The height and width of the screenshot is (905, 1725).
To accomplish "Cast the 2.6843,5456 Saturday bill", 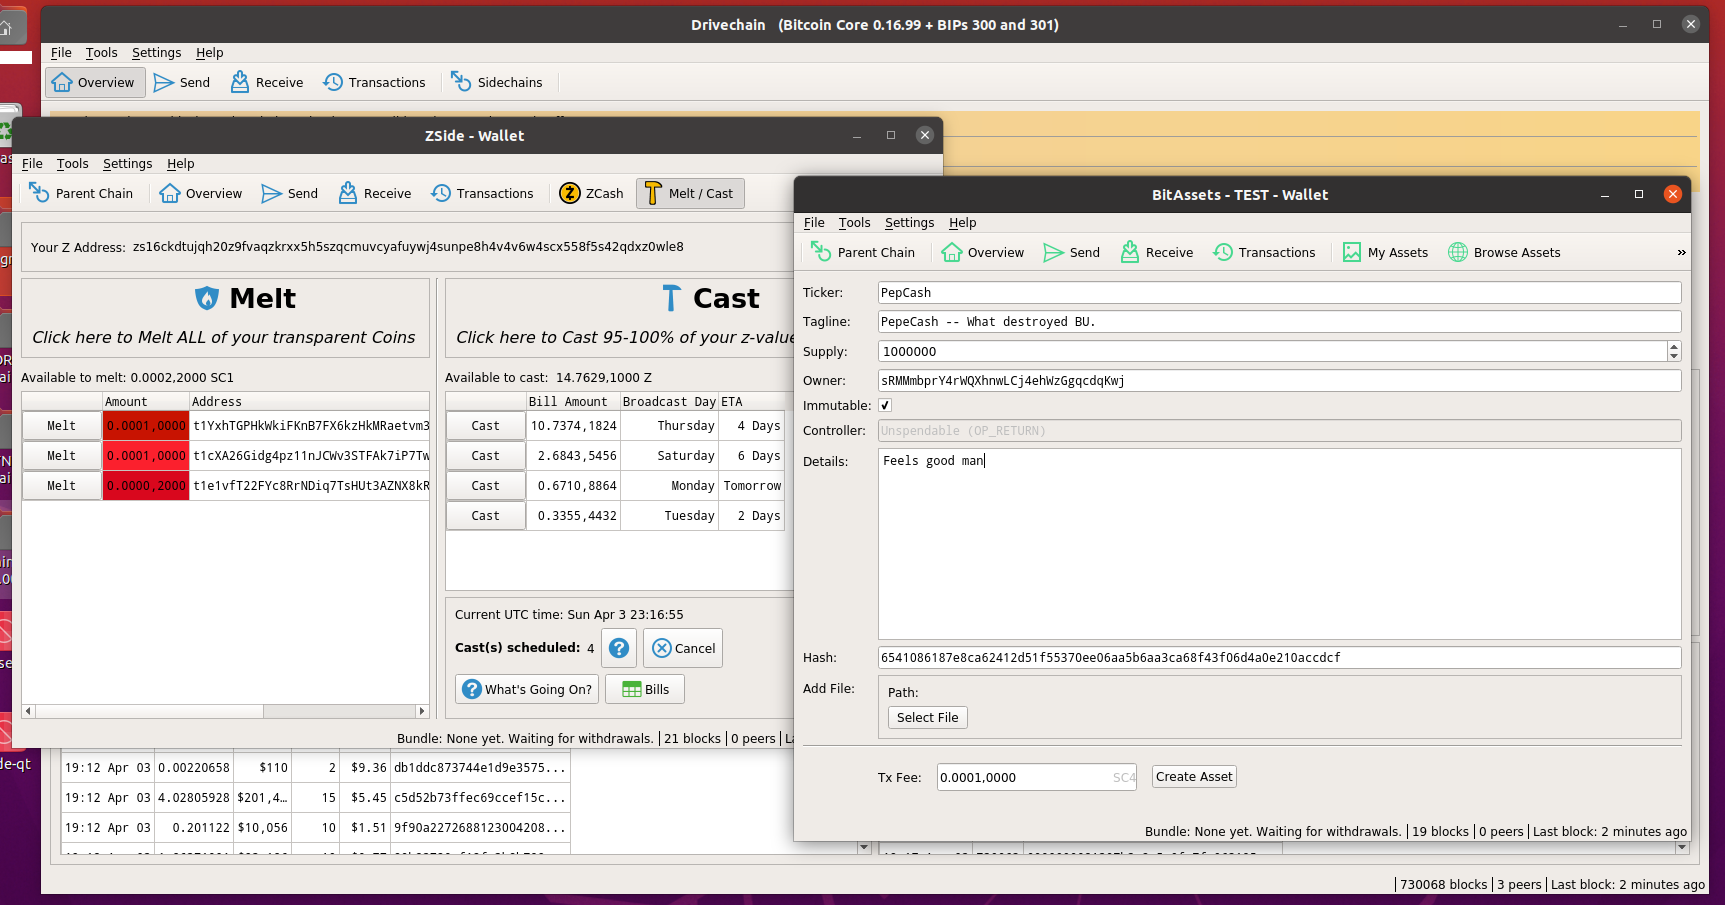I will pyautogui.click(x=486, y=456).
